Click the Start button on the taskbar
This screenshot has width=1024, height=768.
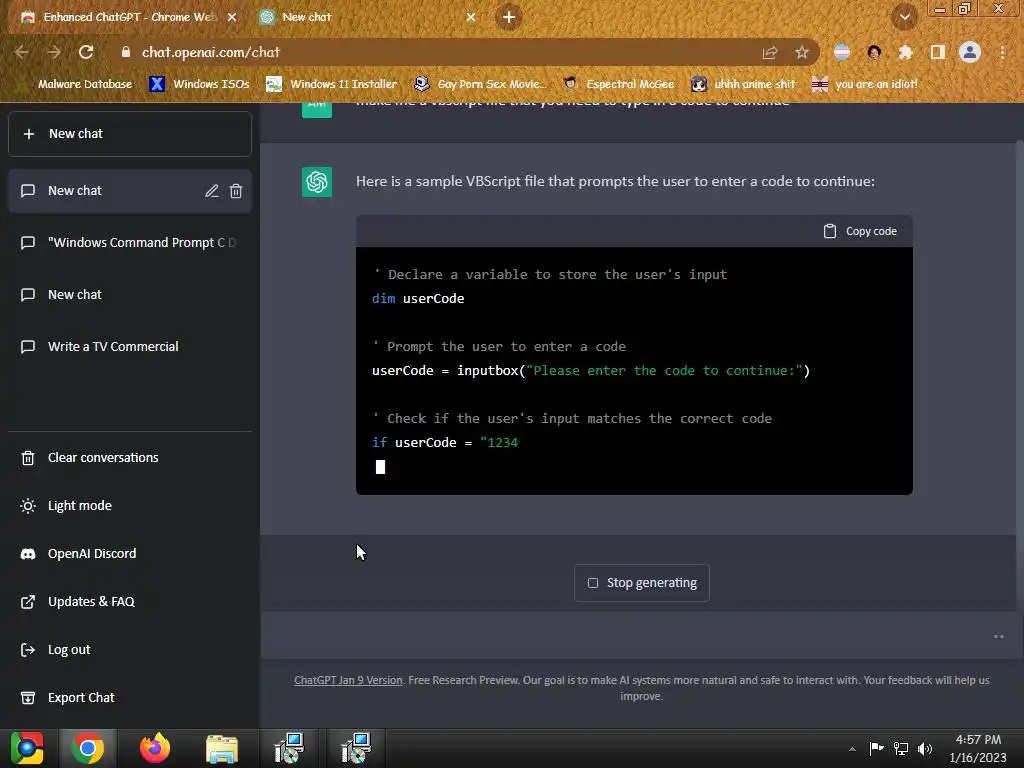[x=27, y=748]
